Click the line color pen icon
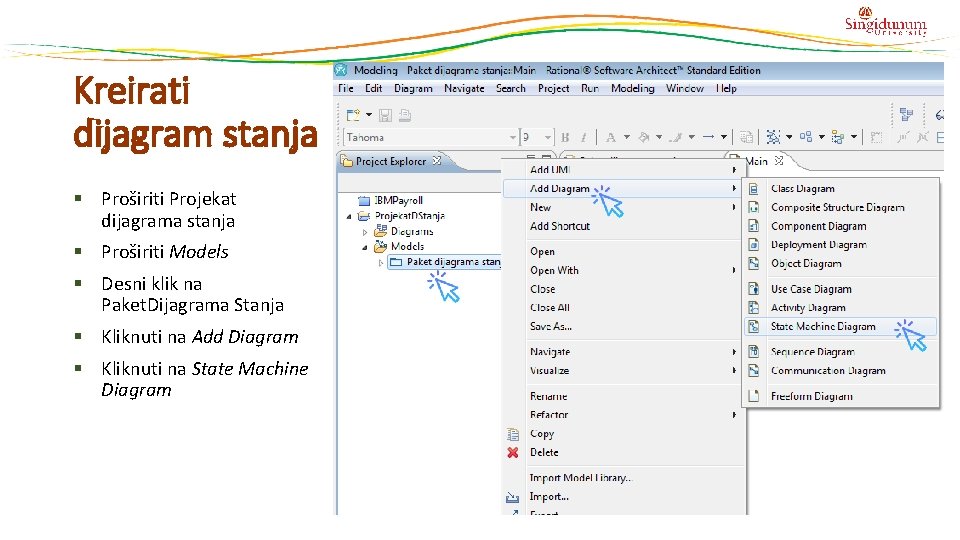Viewport: 960px width, 540px height. tap(676, 137)
